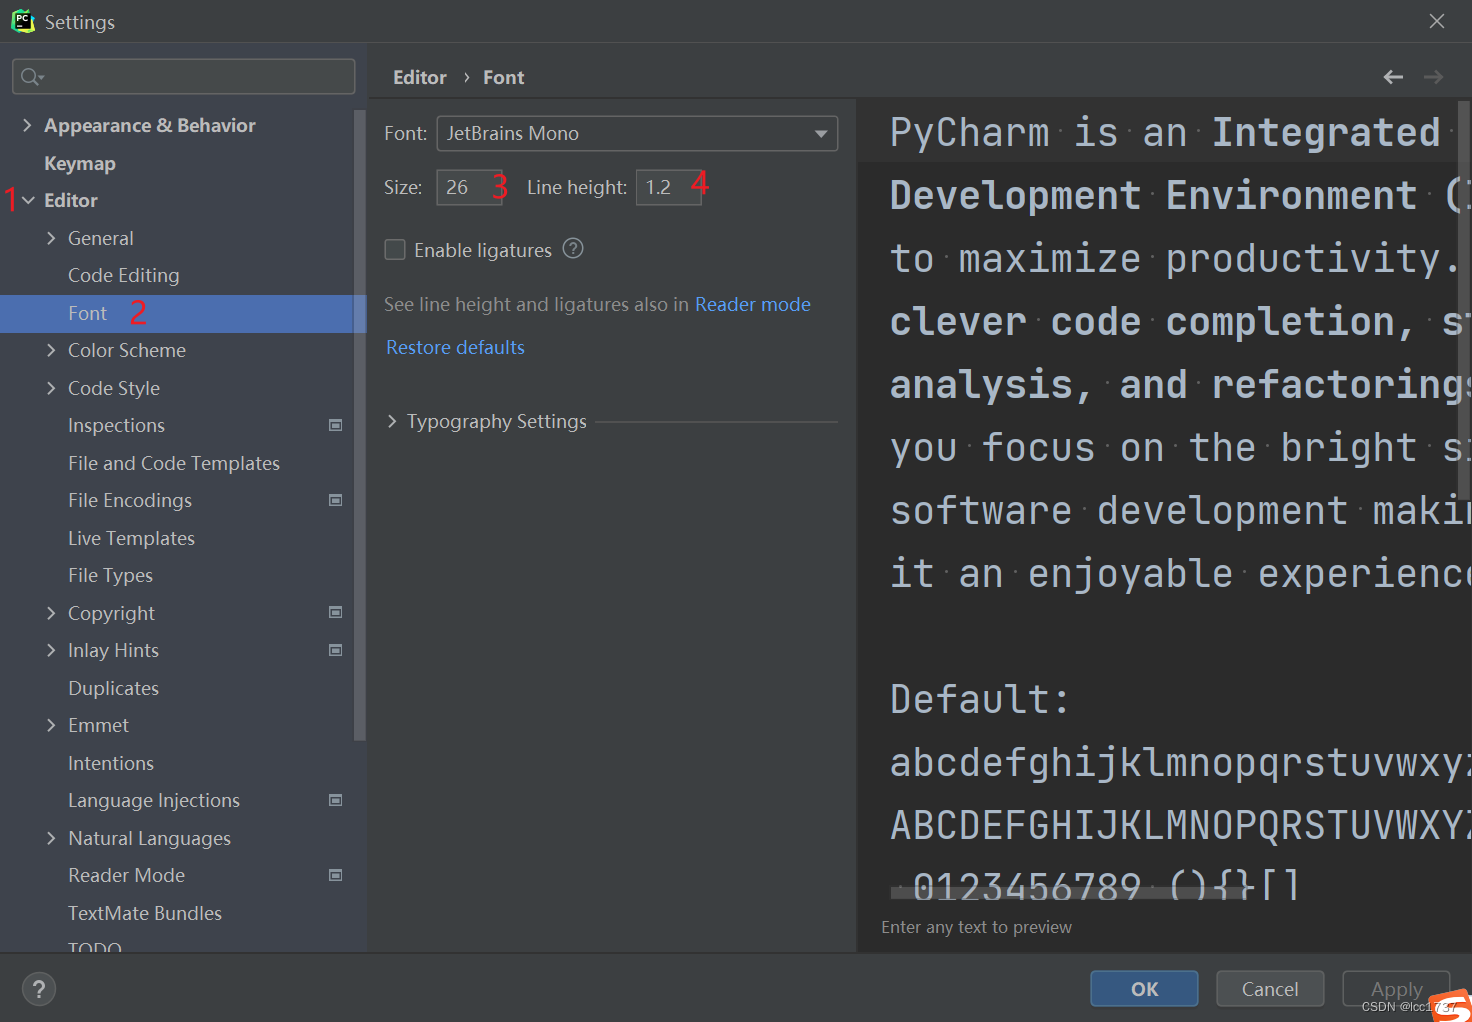Image resolution: width=1472 pixels, height=1022 pixels.
Task: Expand Code Style node
Action: coord(51,388)
